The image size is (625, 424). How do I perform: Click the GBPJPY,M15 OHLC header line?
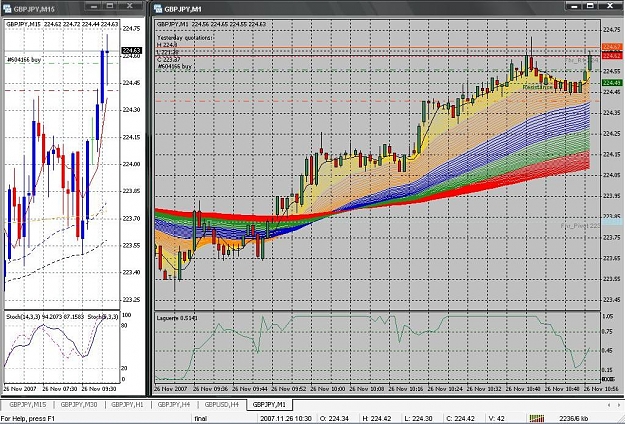pos(62,24)
